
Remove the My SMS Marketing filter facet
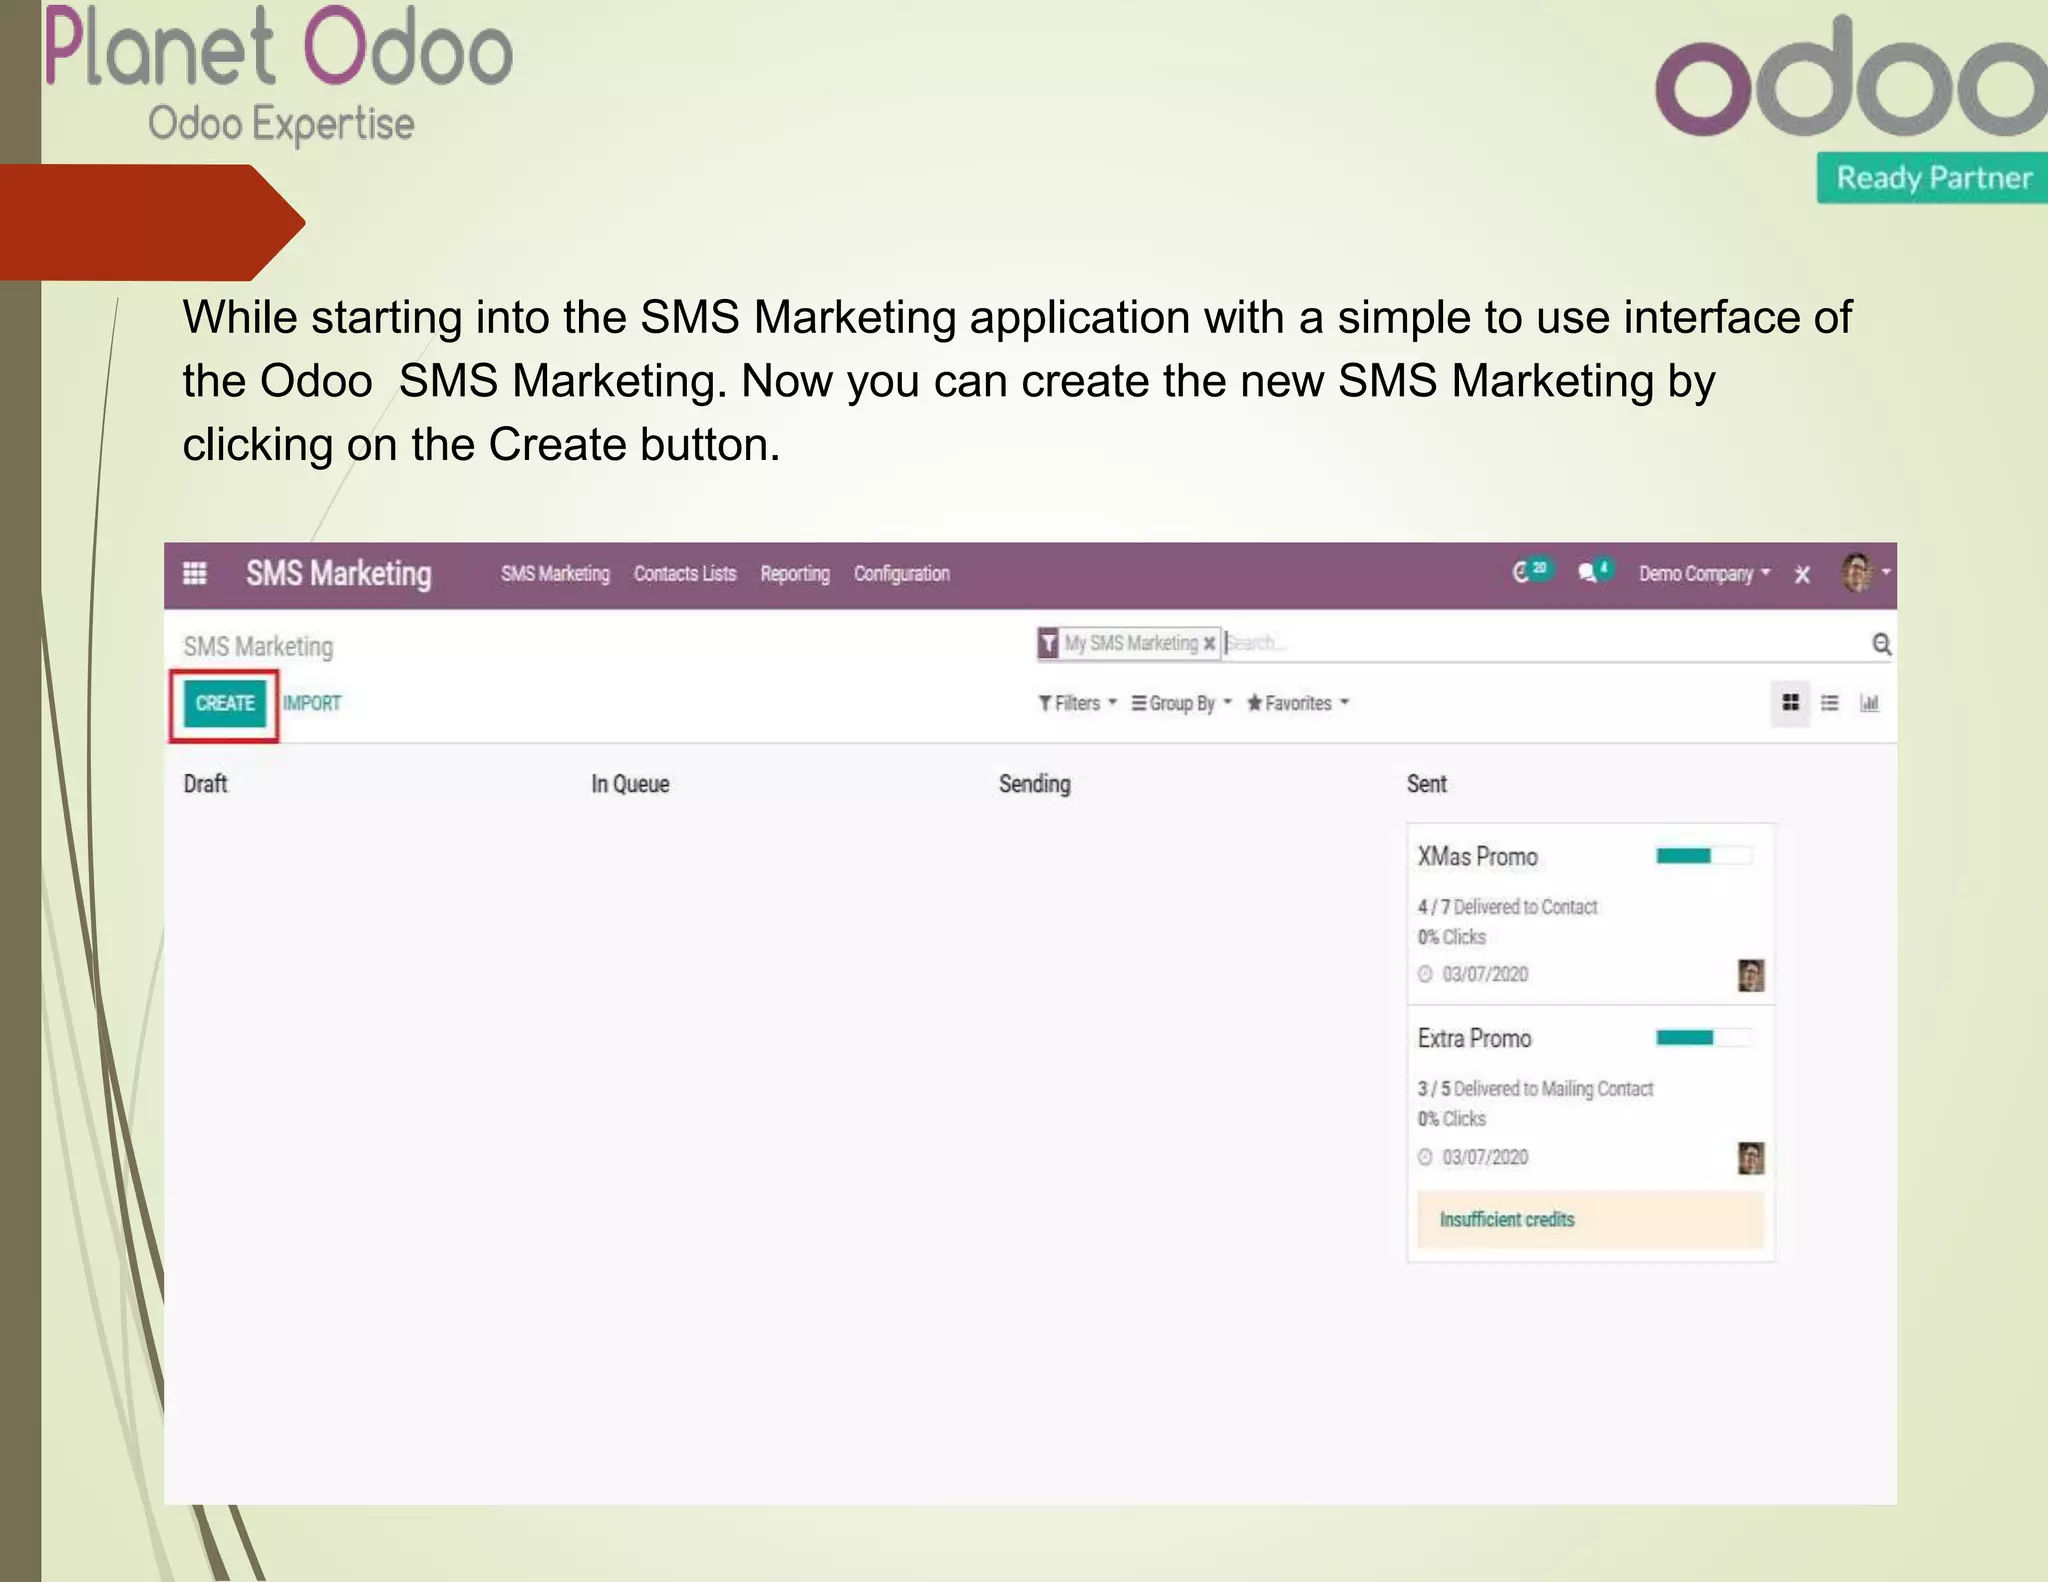pos(1209,643)
